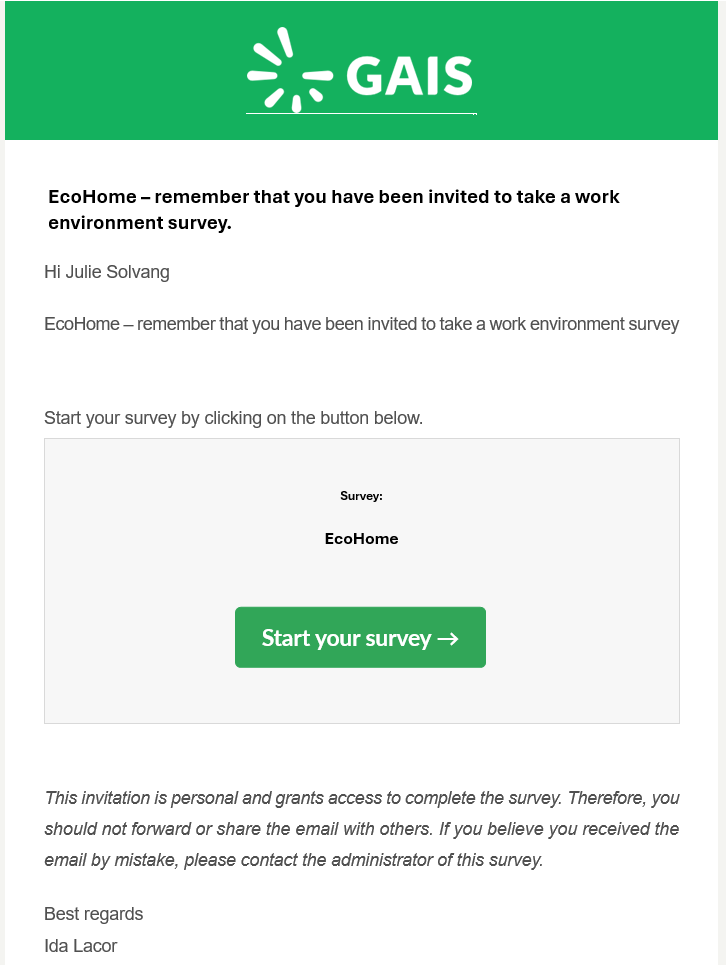Click the GAIS sunburst logo icon

(288, 70)
